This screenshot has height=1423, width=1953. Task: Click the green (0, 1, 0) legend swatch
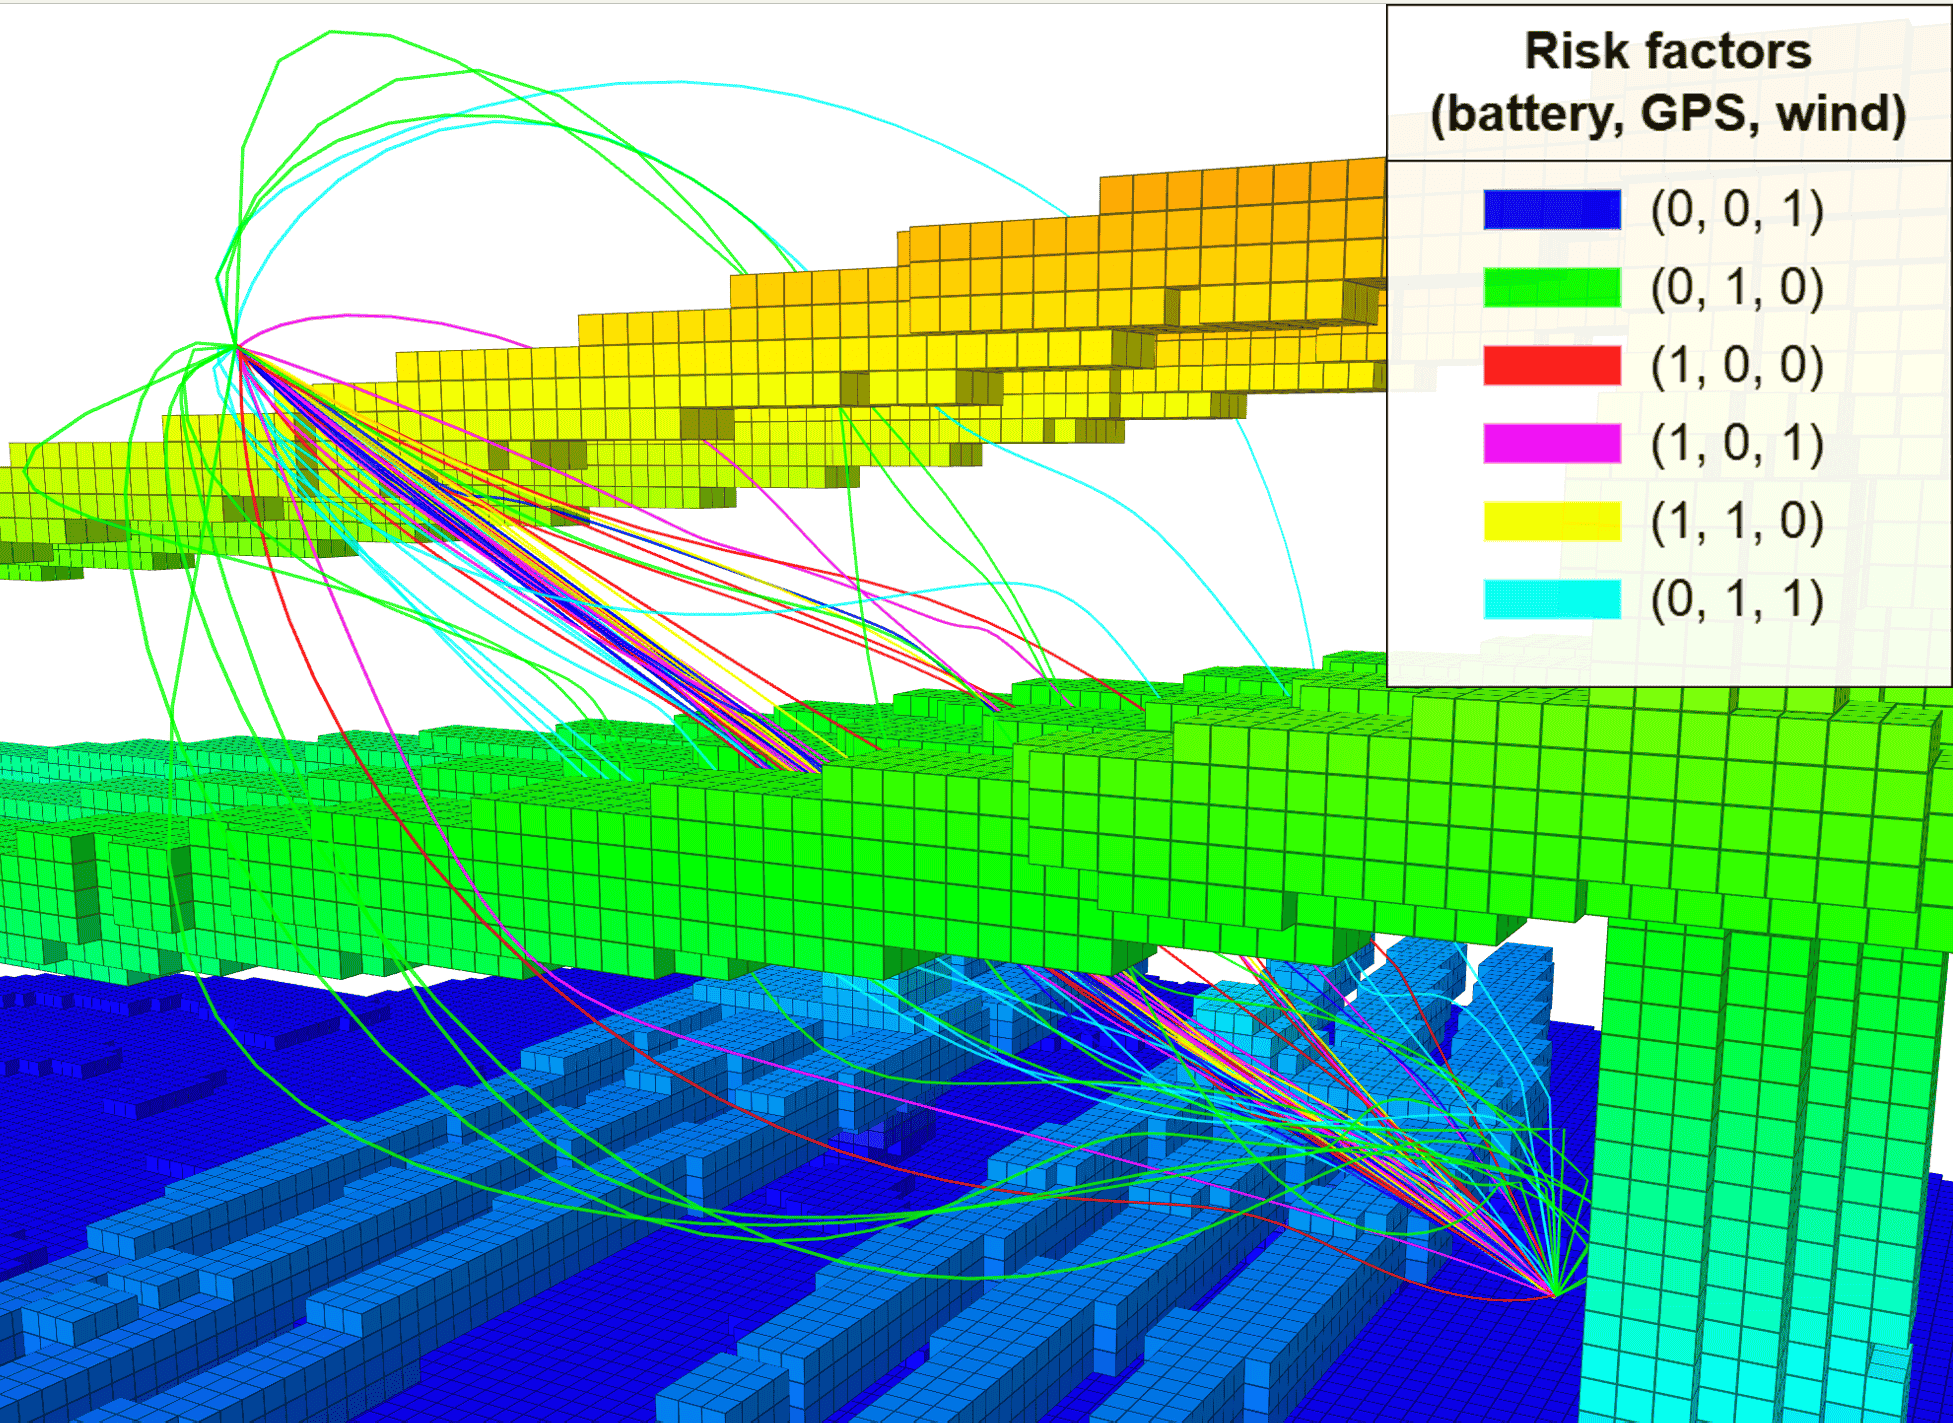[1551, 288]
